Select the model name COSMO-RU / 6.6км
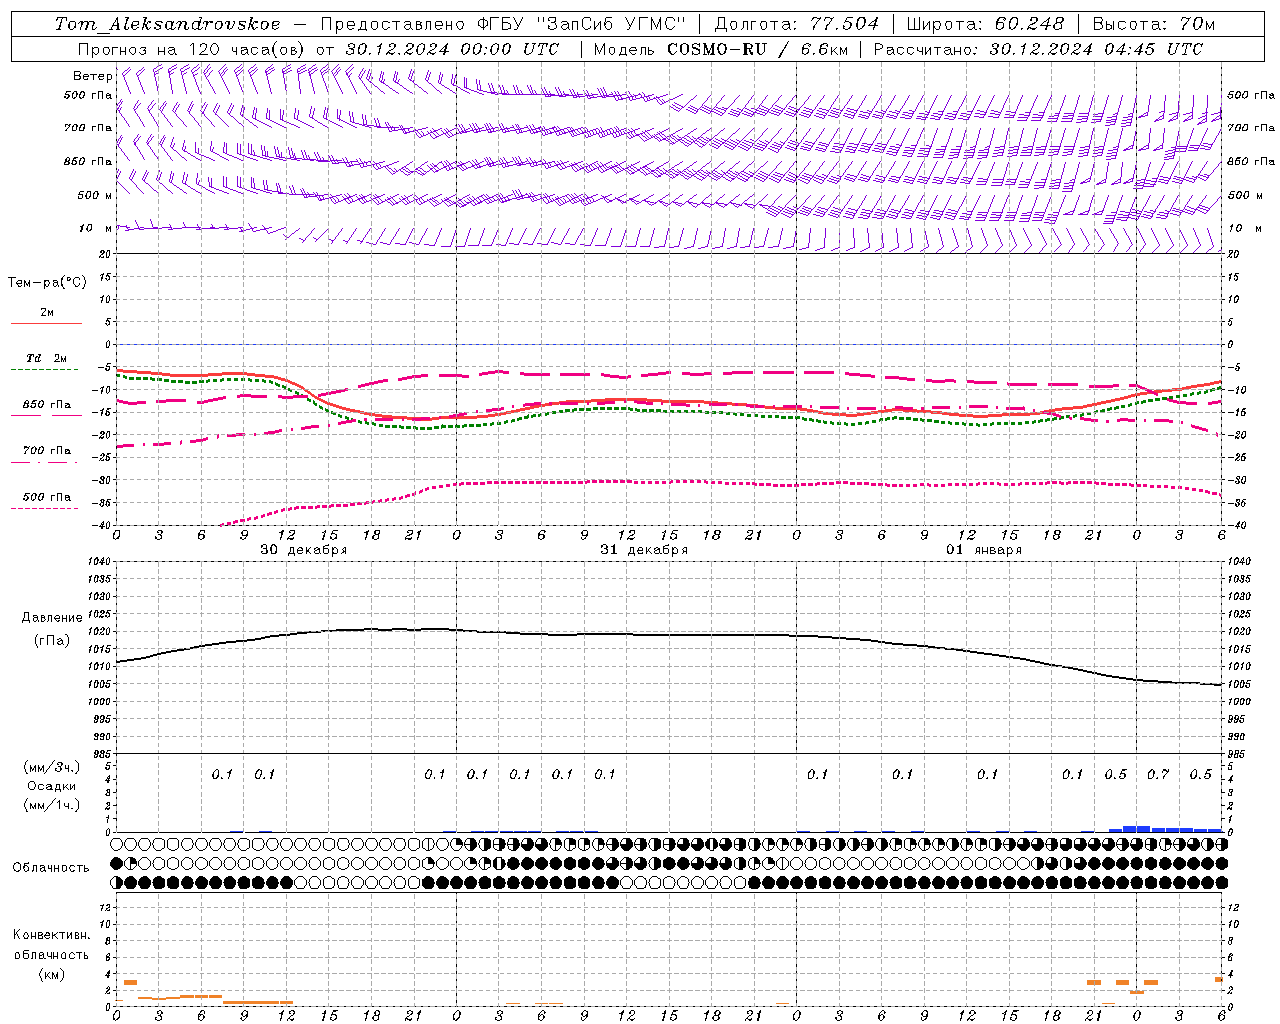 pos(757,49)
